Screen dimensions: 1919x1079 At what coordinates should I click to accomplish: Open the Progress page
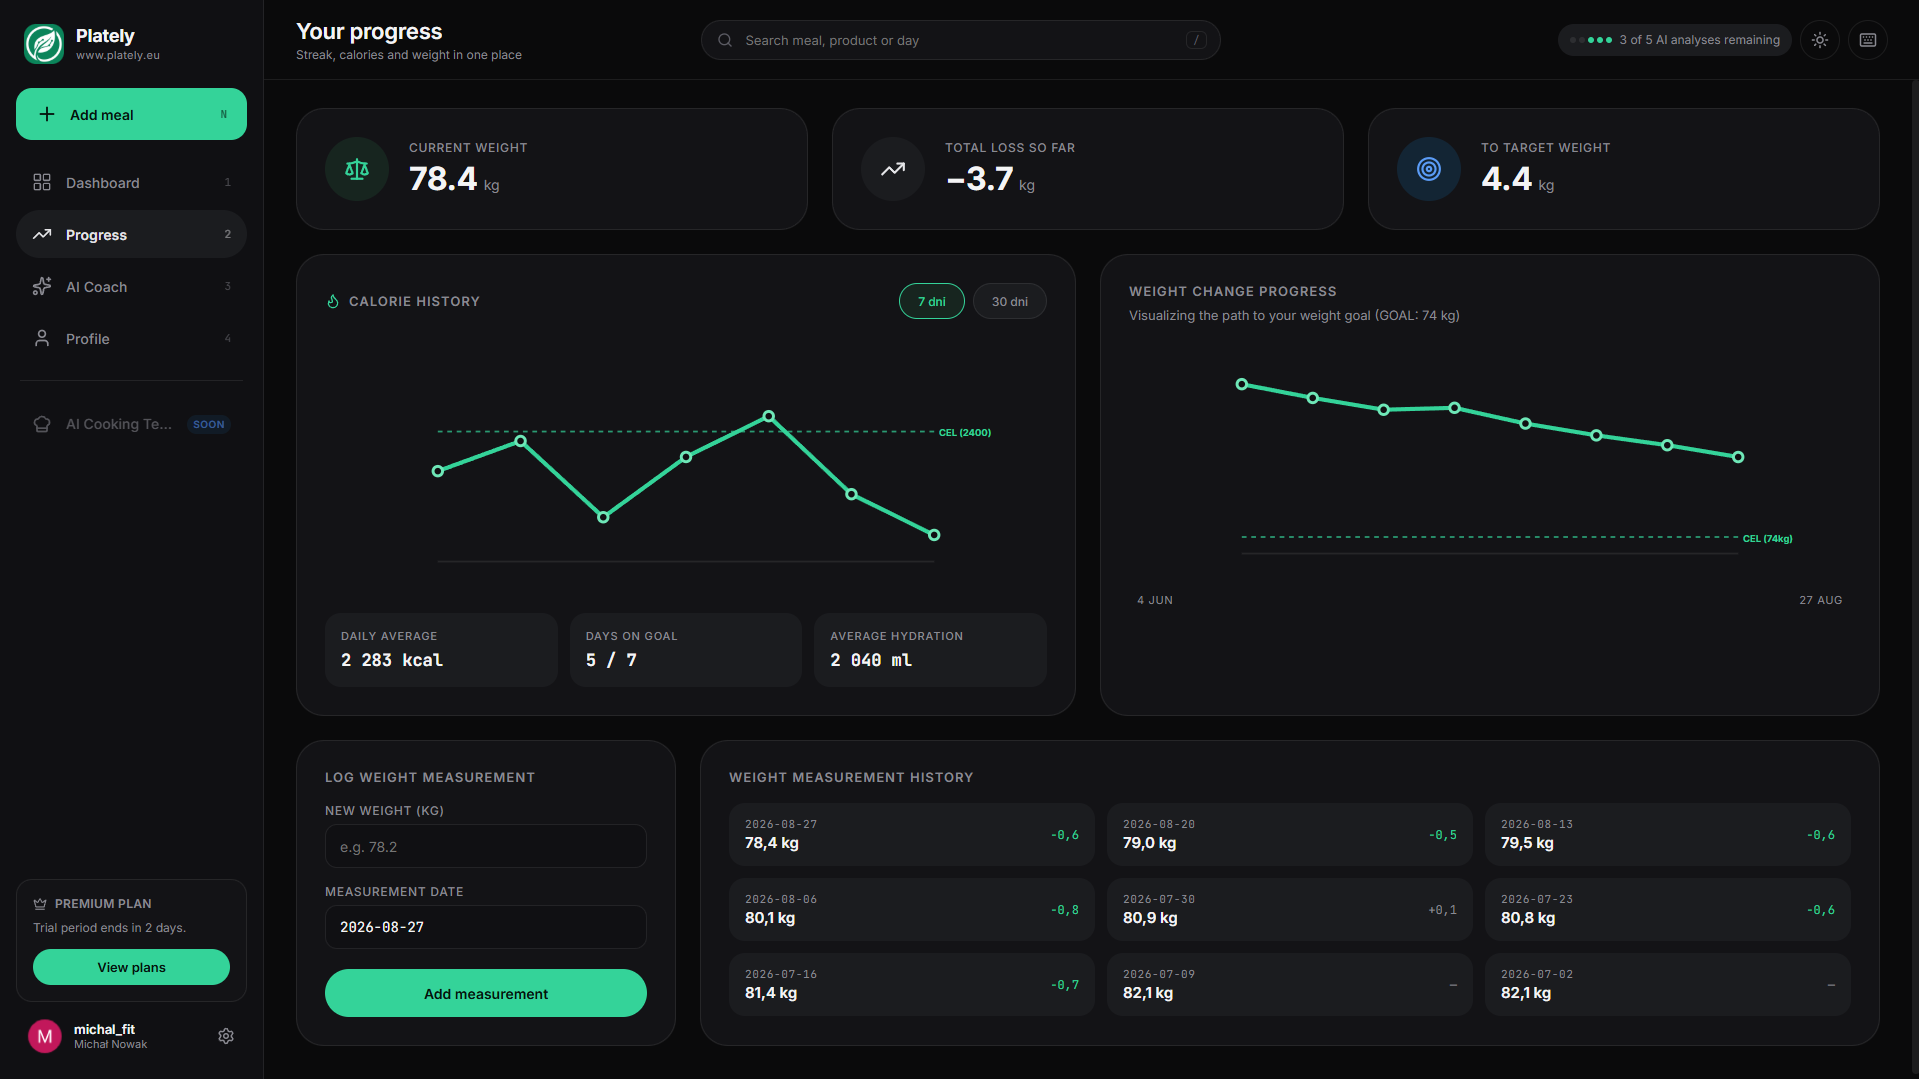pyautogui.click(x=131, y=234)
